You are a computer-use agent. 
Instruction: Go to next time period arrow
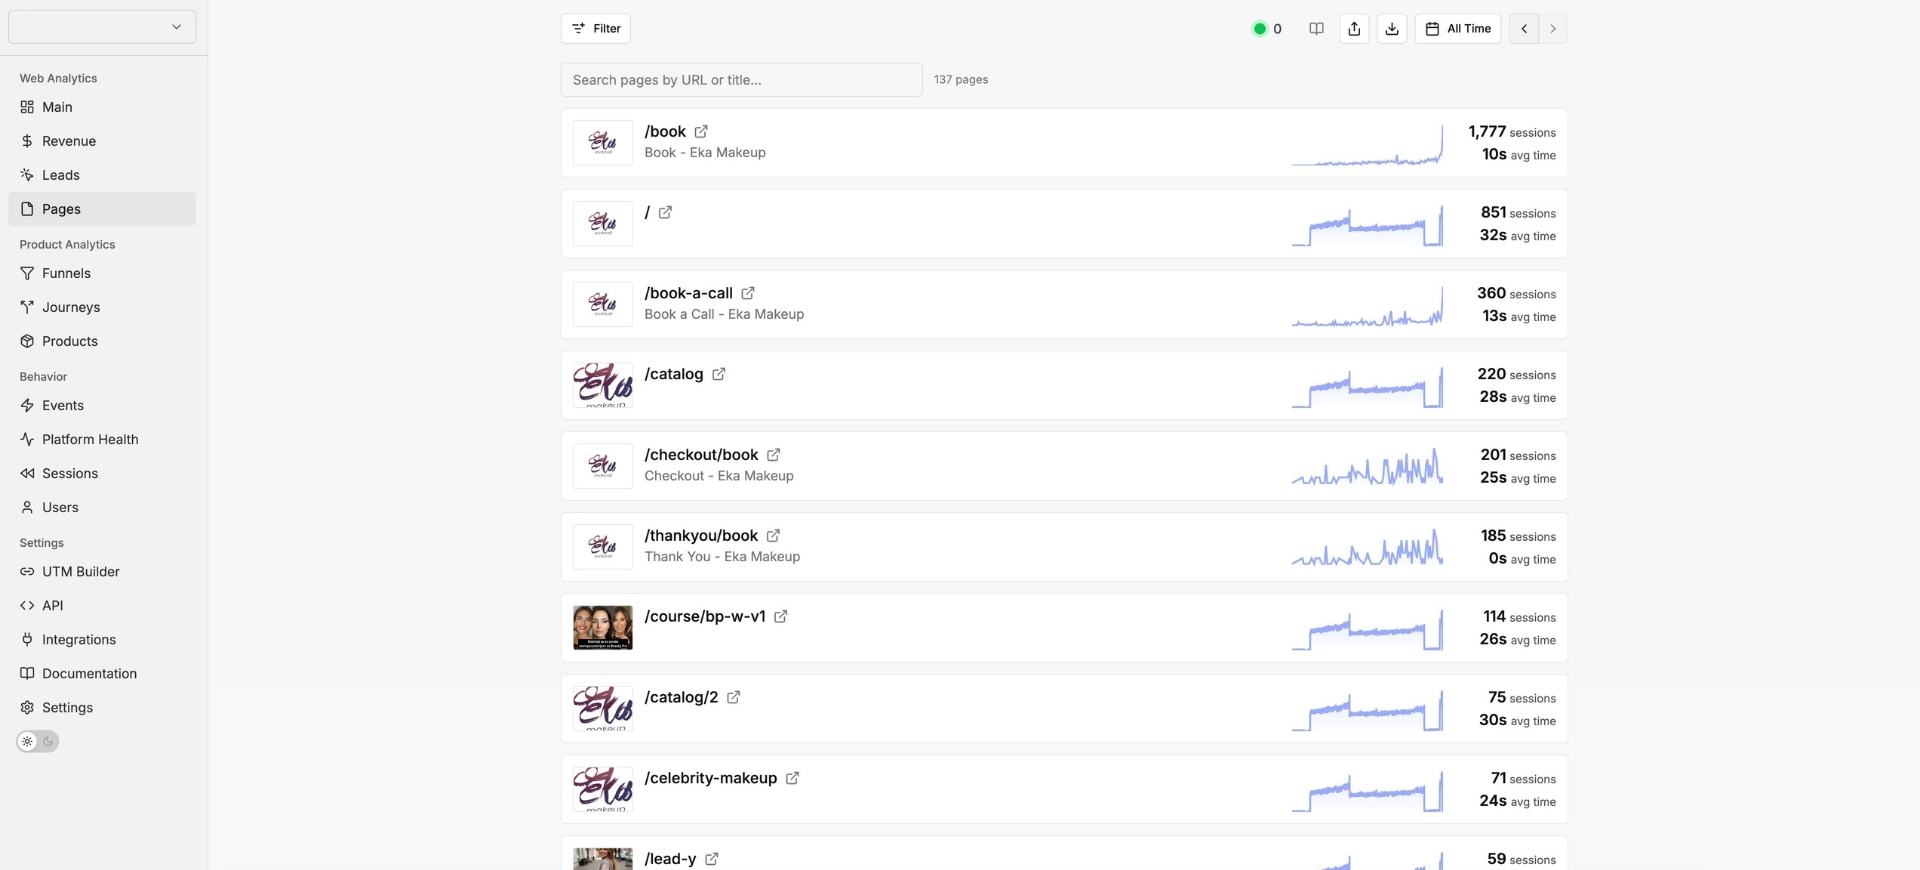pos(1553,29)
